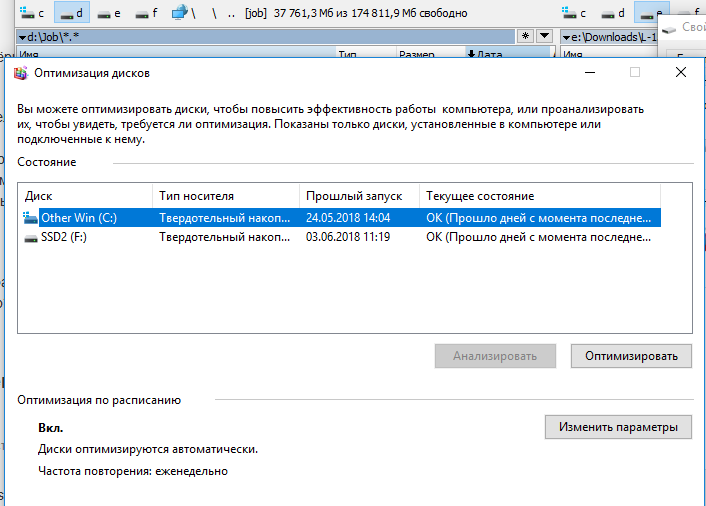Sort file list by Размер column
The width and height of the screenshot is (706, 506).
click(430, 54)
